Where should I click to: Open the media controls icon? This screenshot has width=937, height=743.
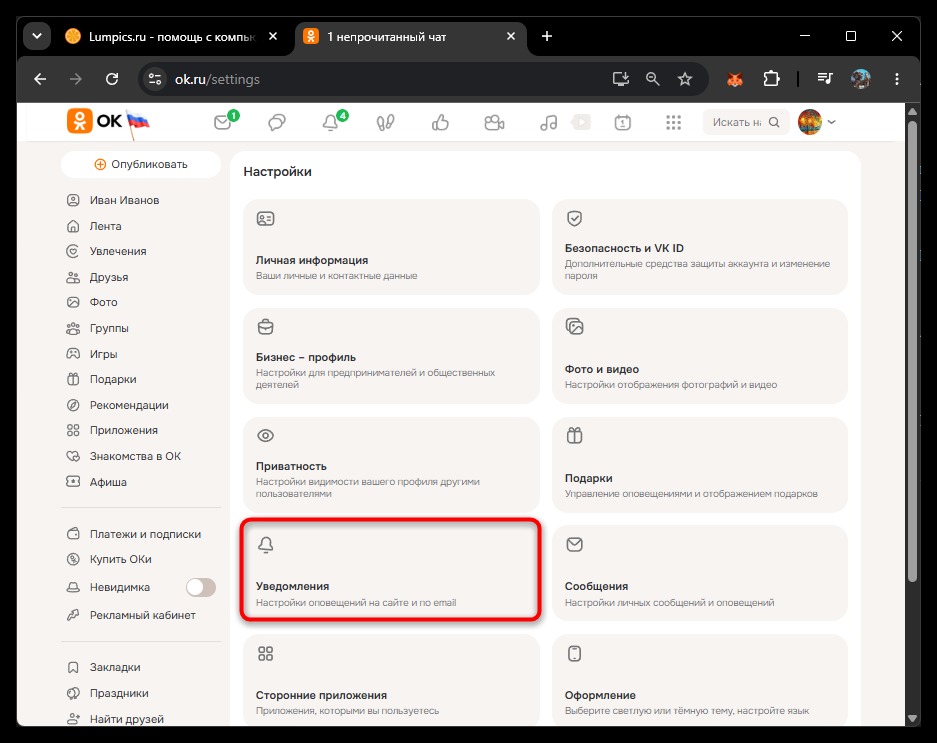[x=825, y=79]
